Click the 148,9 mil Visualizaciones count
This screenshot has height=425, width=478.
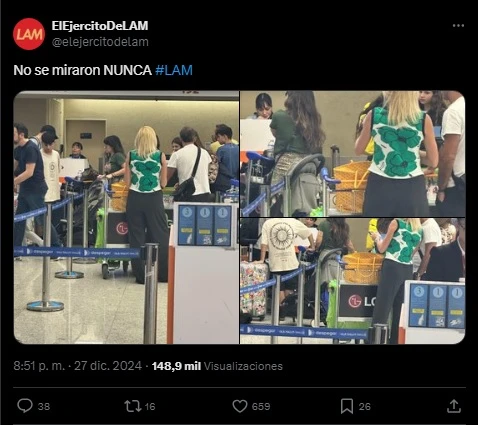click(x=217, y=366)
